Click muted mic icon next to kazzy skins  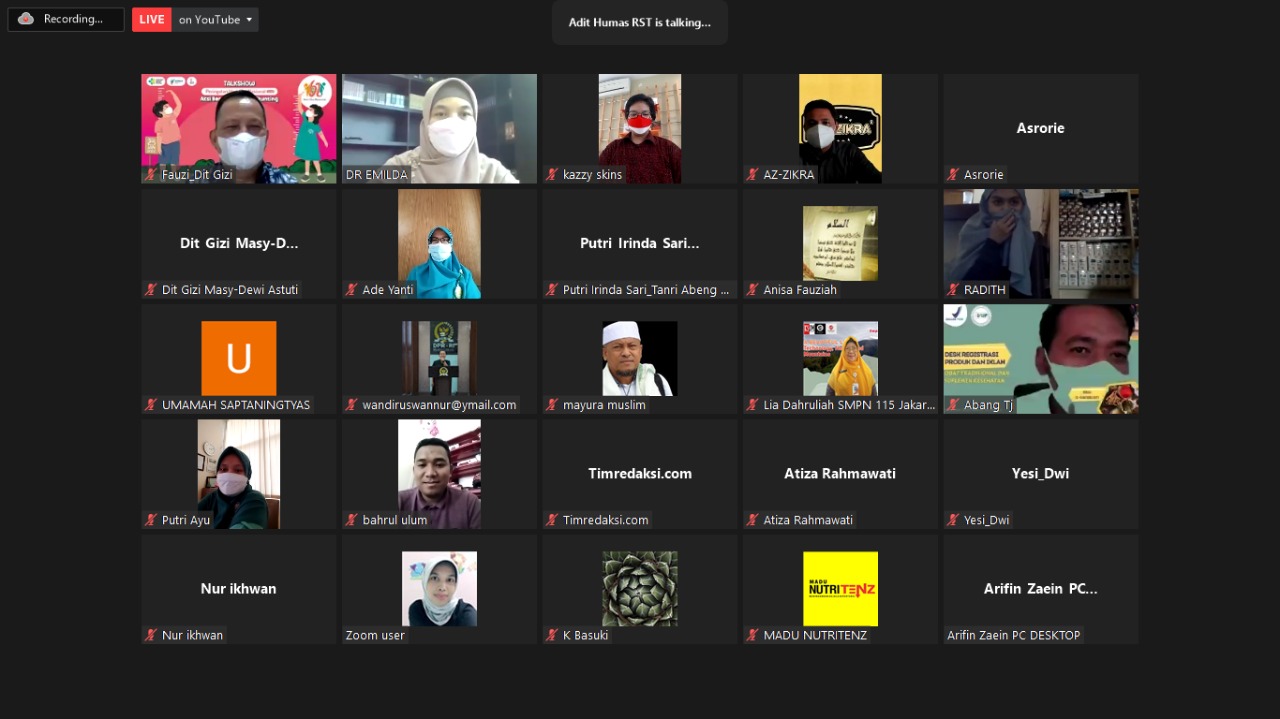click(x=552, y=175)
